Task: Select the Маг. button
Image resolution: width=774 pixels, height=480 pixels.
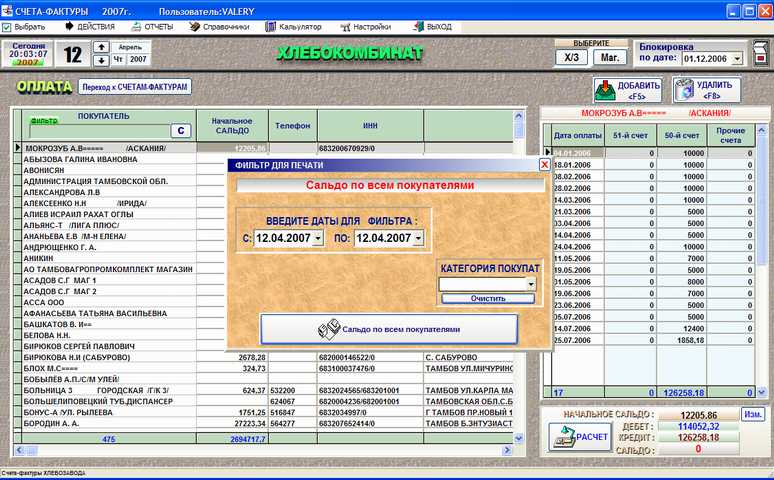Action: pyautogui.click(x=610, y=57)
